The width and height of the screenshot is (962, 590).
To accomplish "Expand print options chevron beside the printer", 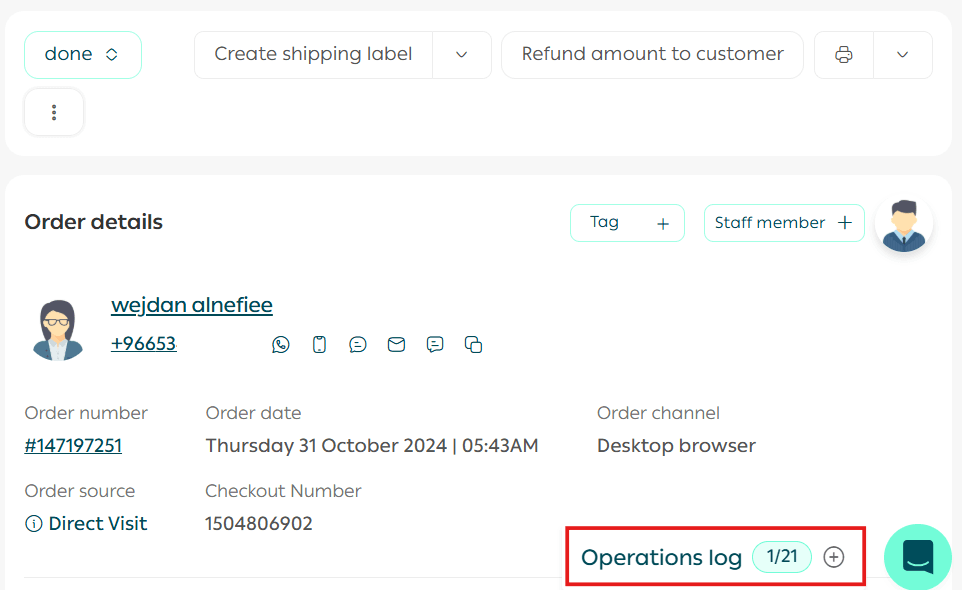I will point(902,55).
